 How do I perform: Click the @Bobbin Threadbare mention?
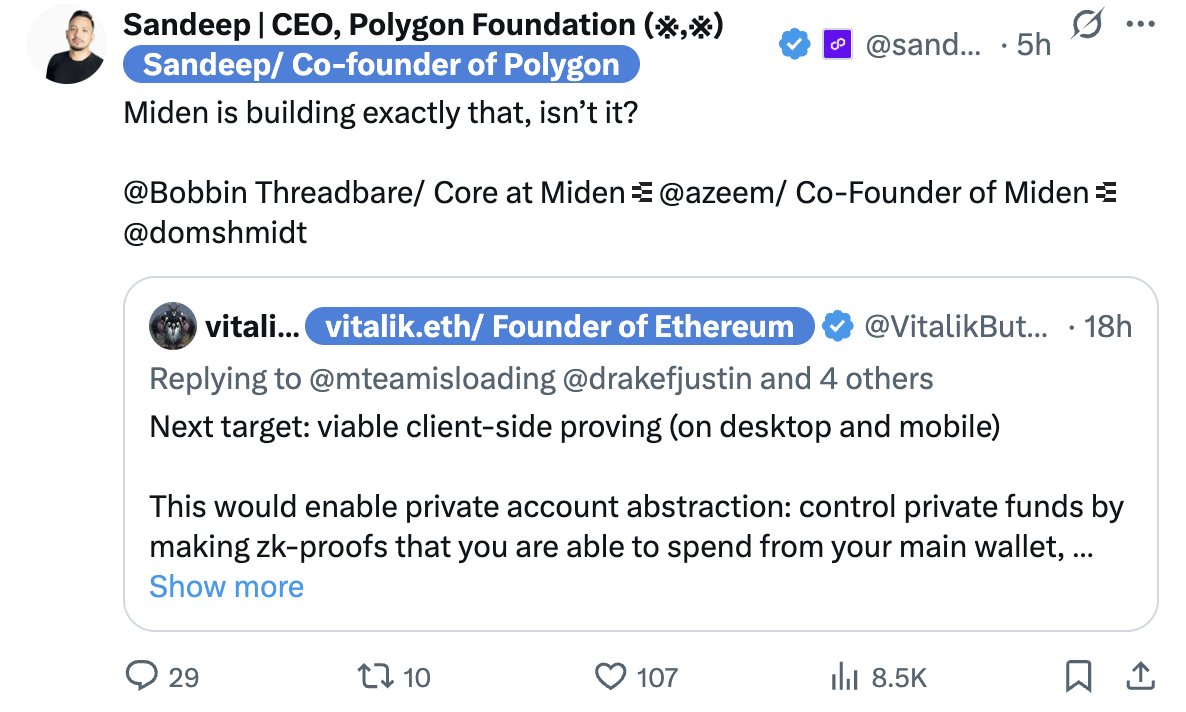pos(372,191)
